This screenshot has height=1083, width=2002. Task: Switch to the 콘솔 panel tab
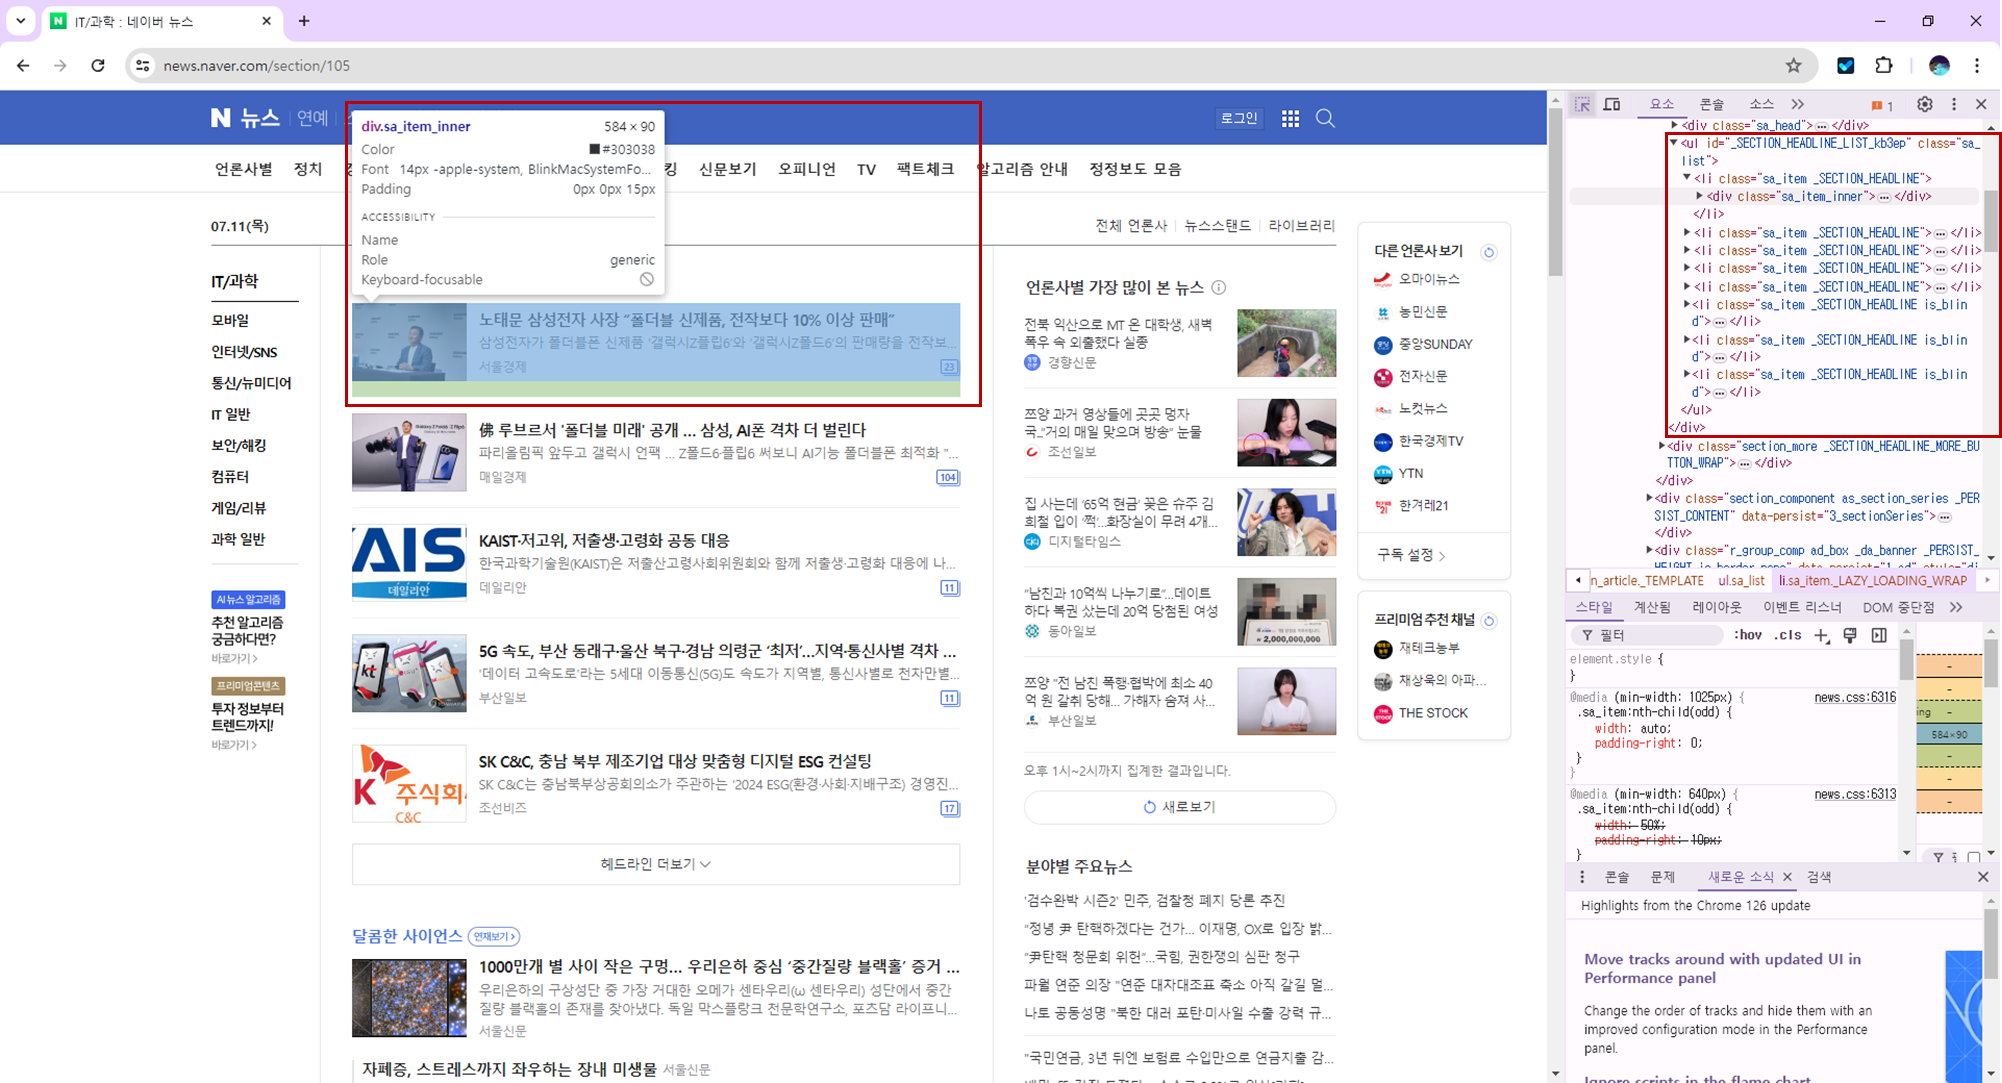click(1712, 104)
